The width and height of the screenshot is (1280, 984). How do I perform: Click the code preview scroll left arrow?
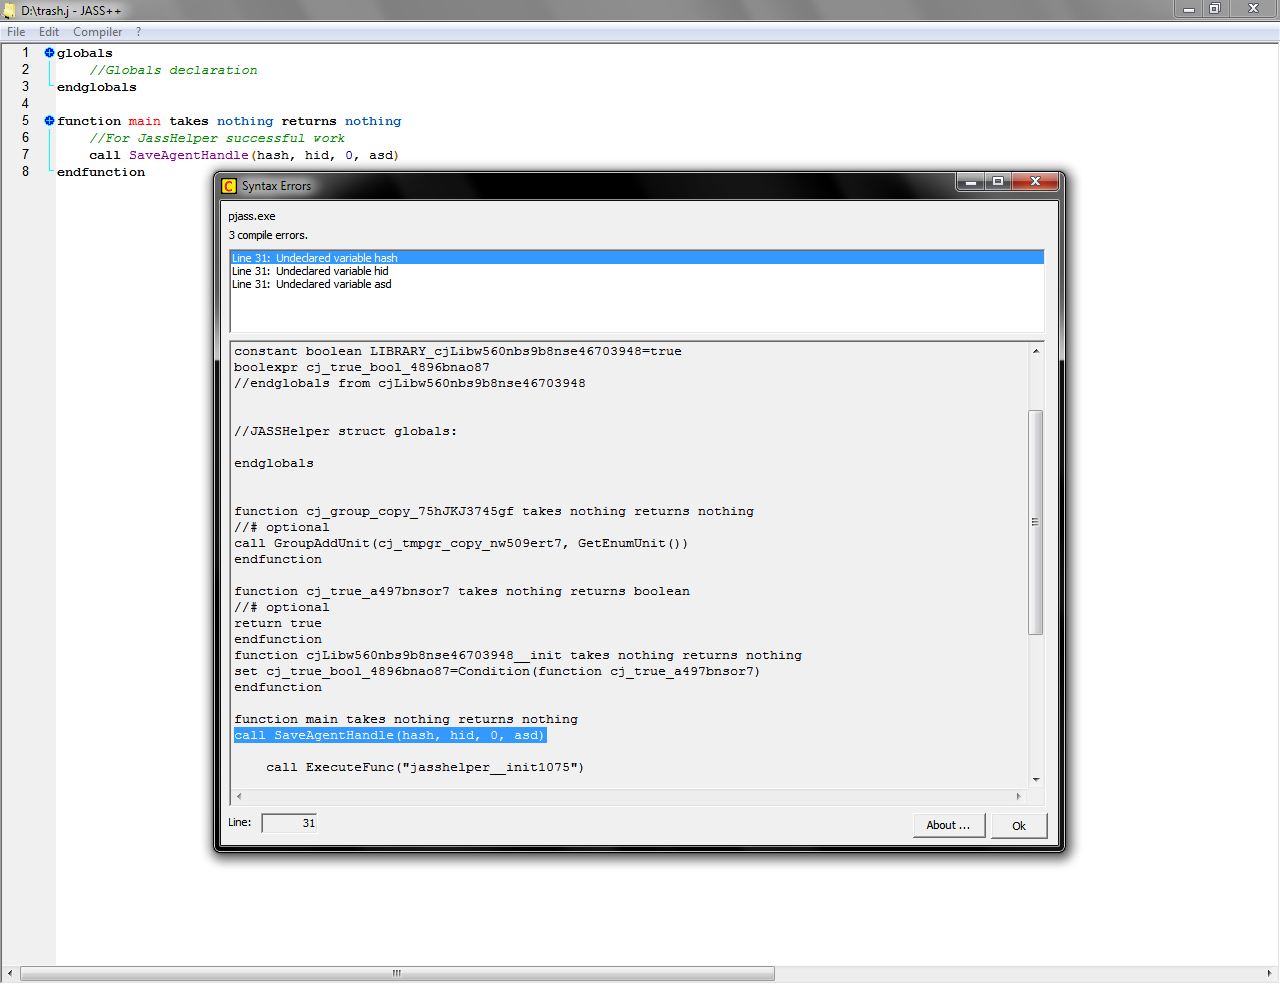click(x=238, y=797)
